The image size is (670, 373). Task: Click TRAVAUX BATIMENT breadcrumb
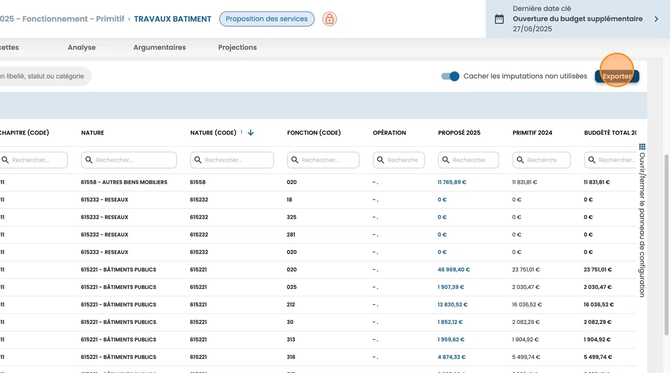point(173,19)
